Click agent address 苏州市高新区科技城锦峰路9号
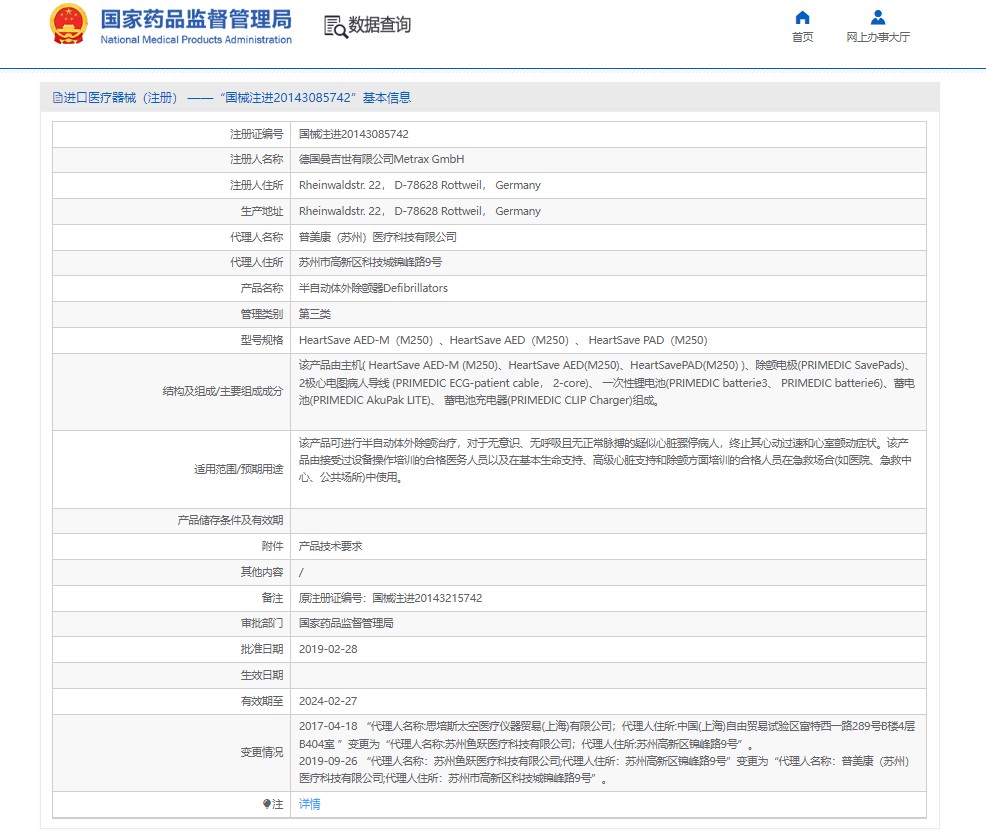986x833 pixels. coord(370,262)
